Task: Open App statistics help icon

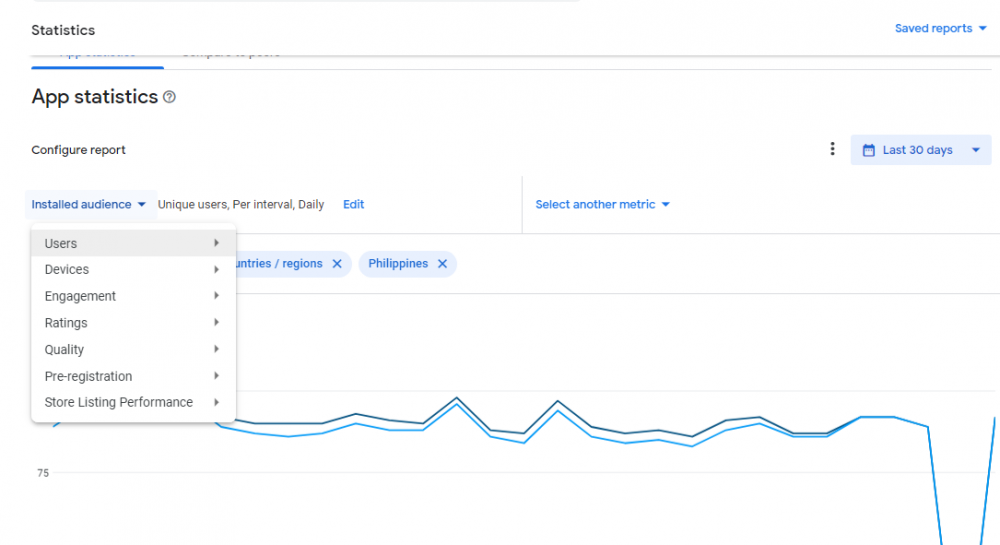Action: click(169, 97)
